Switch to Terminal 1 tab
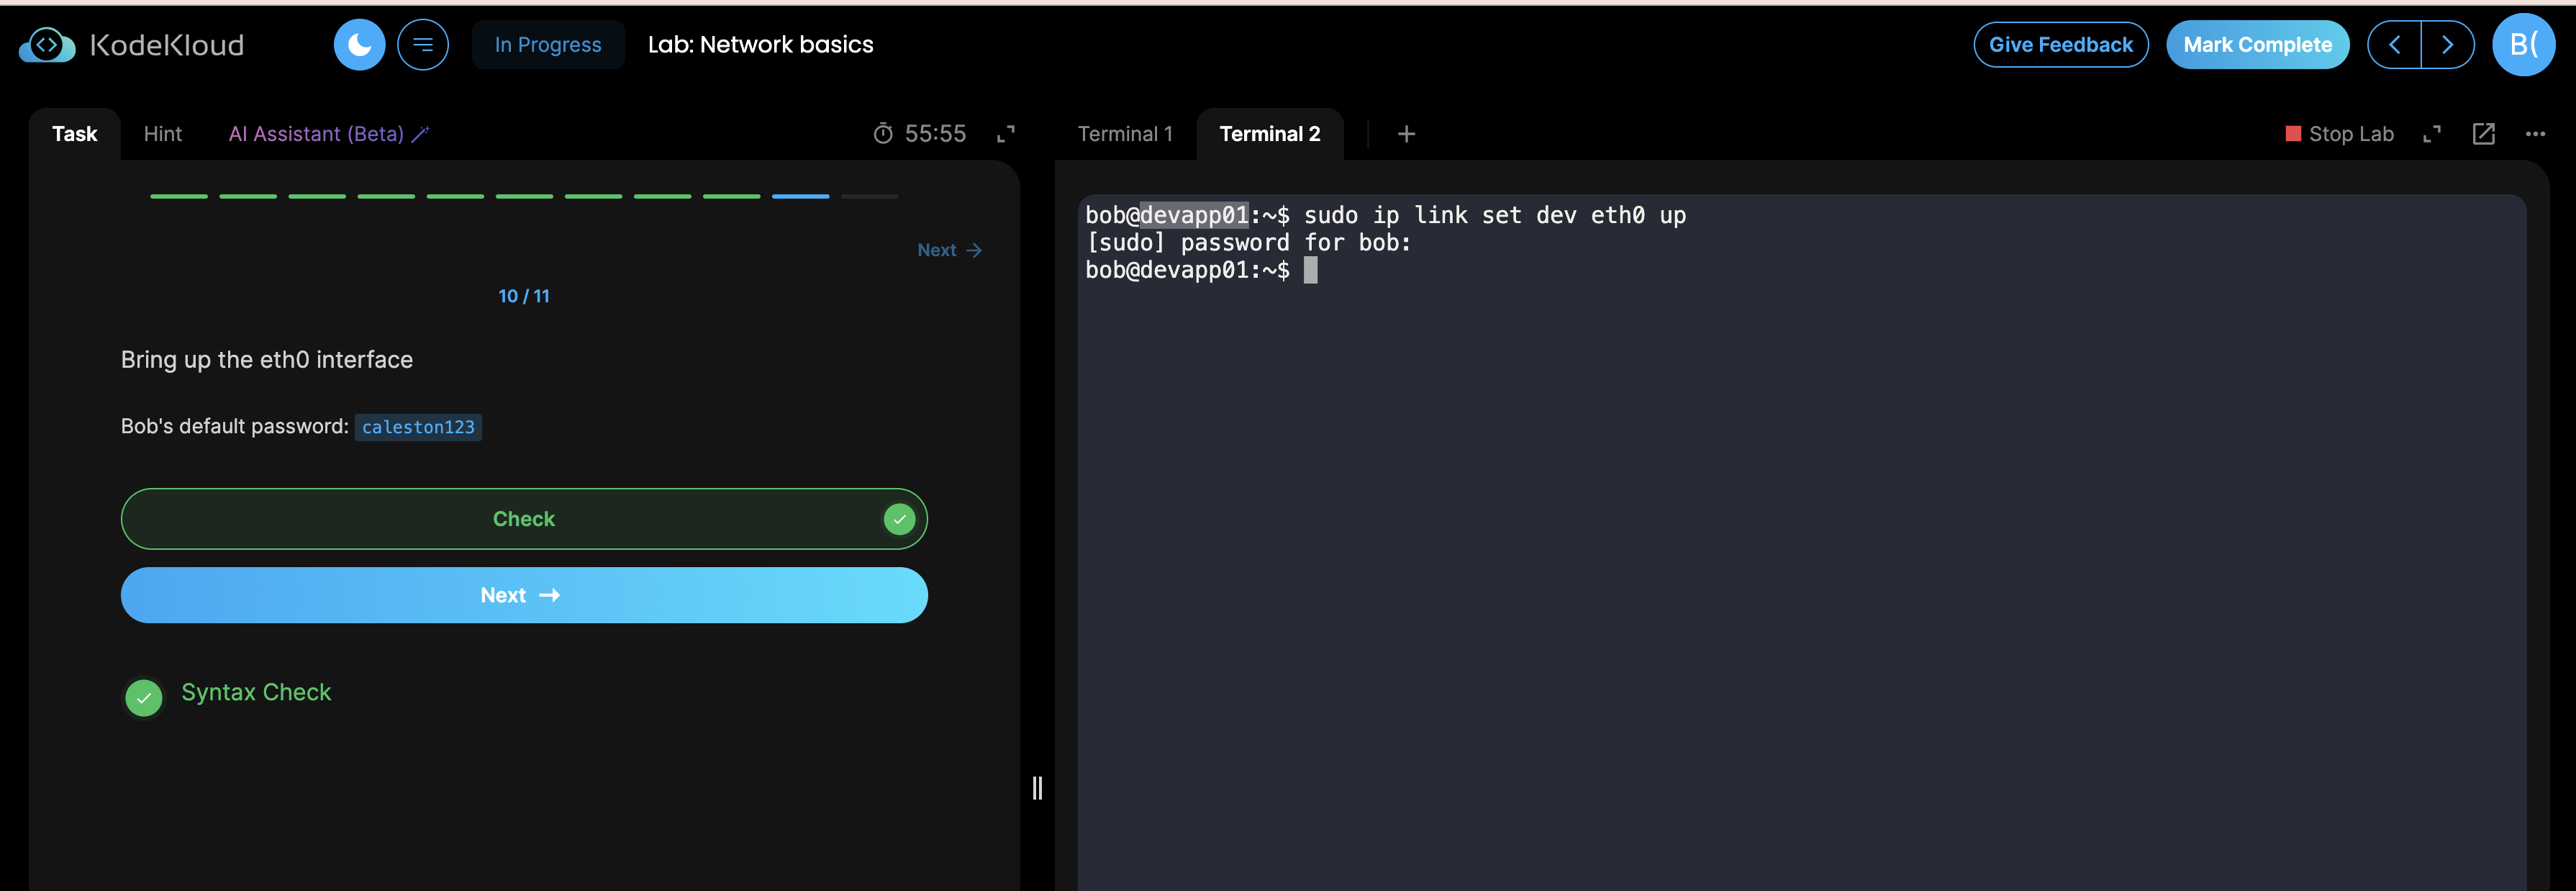The width and height of the screenshot is (2576, 891). pyautogui.click(x=1124, y=134)
